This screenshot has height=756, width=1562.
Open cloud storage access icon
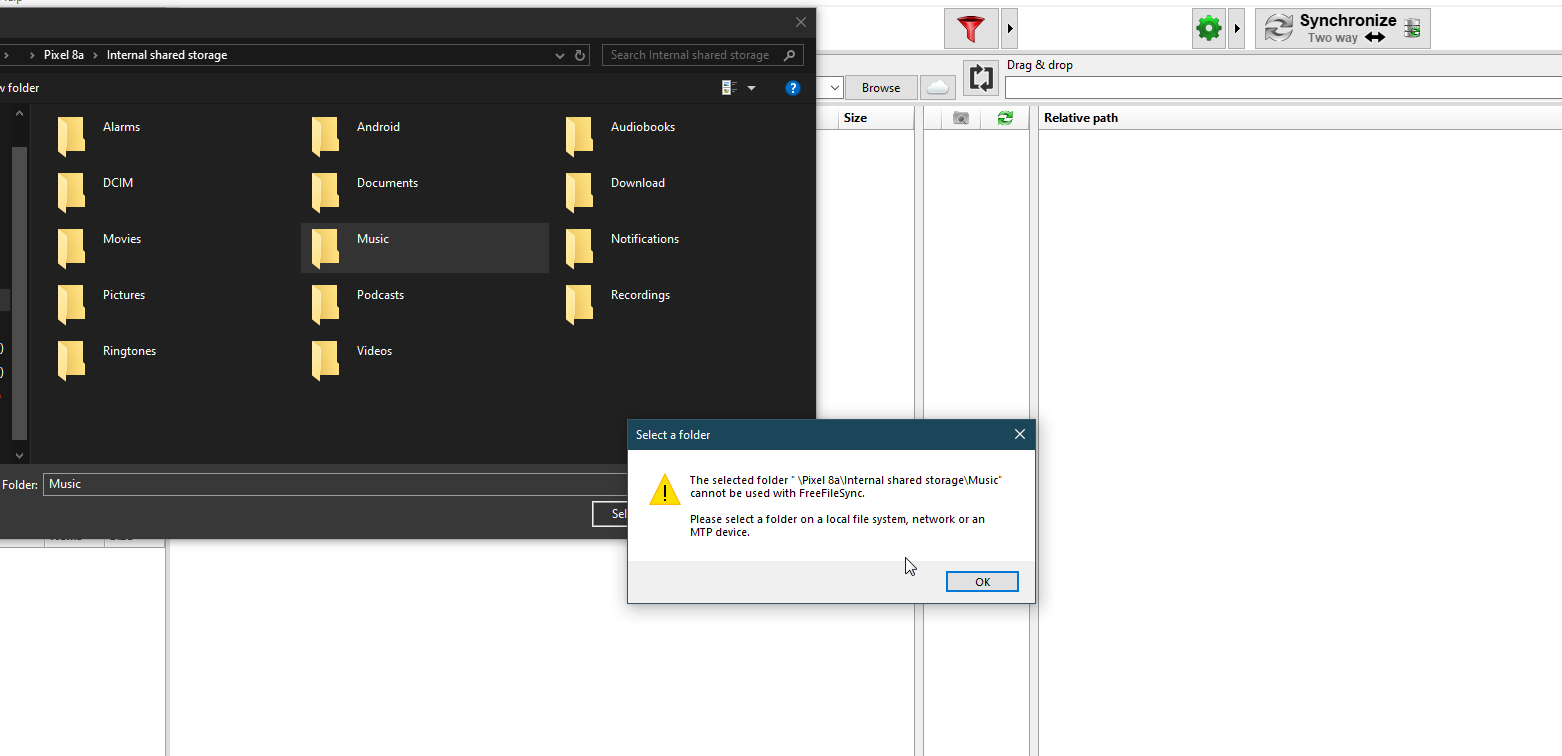click(937, 88)
